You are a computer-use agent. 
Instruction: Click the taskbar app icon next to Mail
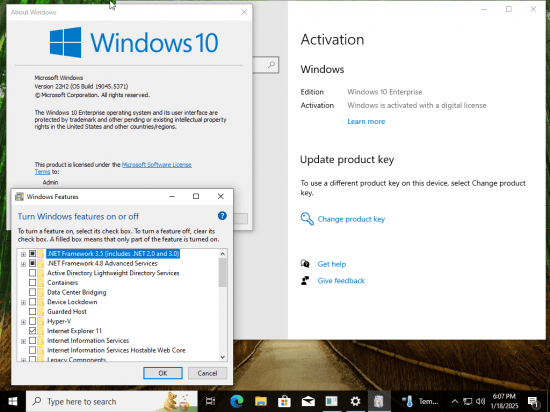[331, 401]
